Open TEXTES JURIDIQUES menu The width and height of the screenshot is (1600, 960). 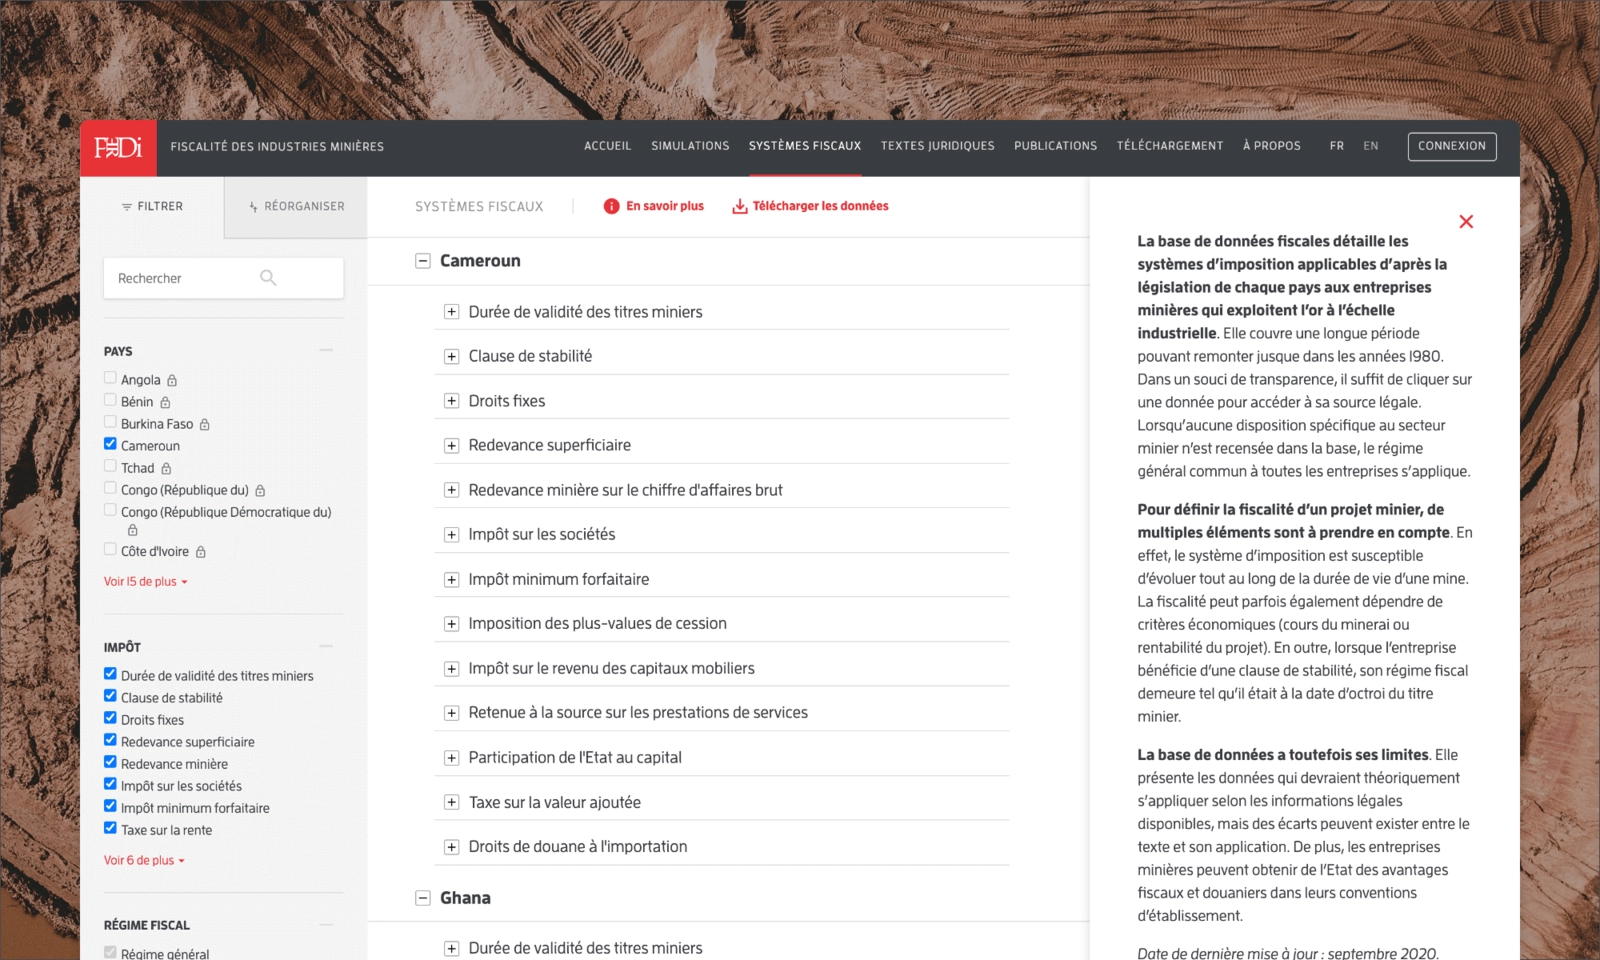point(938,146)
